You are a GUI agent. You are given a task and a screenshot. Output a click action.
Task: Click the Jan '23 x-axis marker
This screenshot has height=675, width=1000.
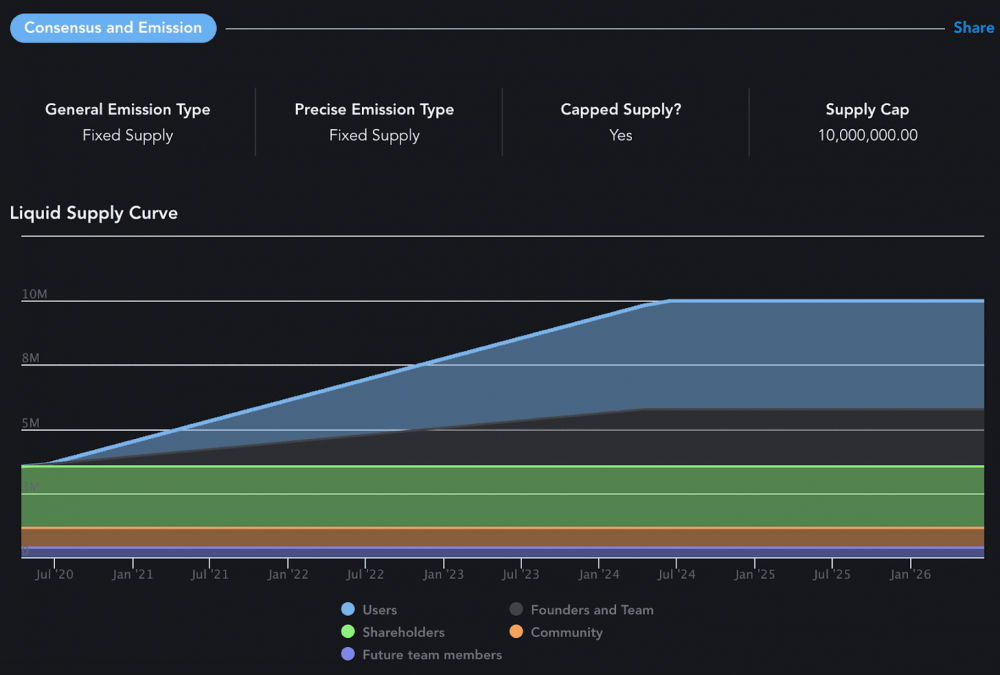[x=443, y=574]
